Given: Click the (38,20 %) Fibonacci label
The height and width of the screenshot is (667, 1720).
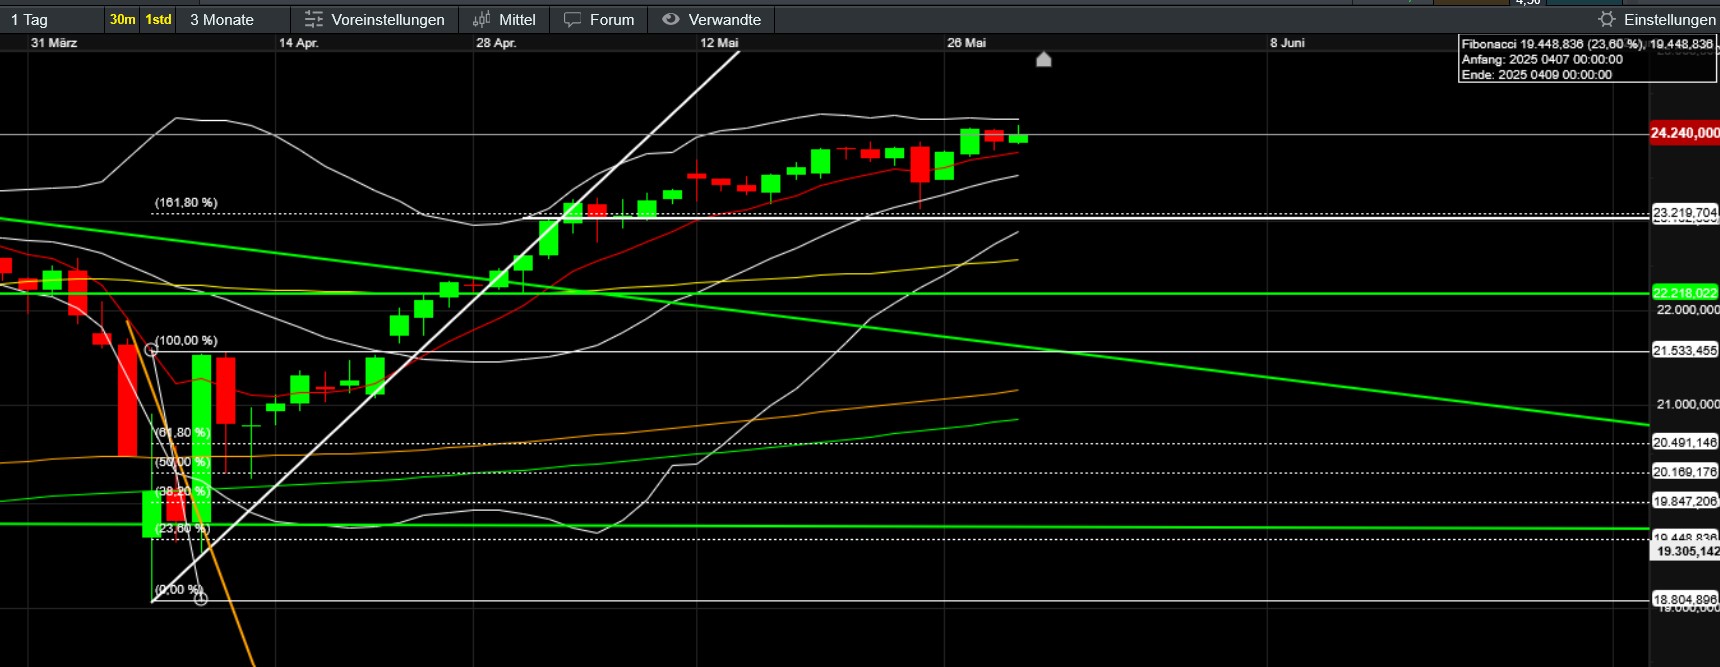Looking at the screenshot, I should [183, 492].
